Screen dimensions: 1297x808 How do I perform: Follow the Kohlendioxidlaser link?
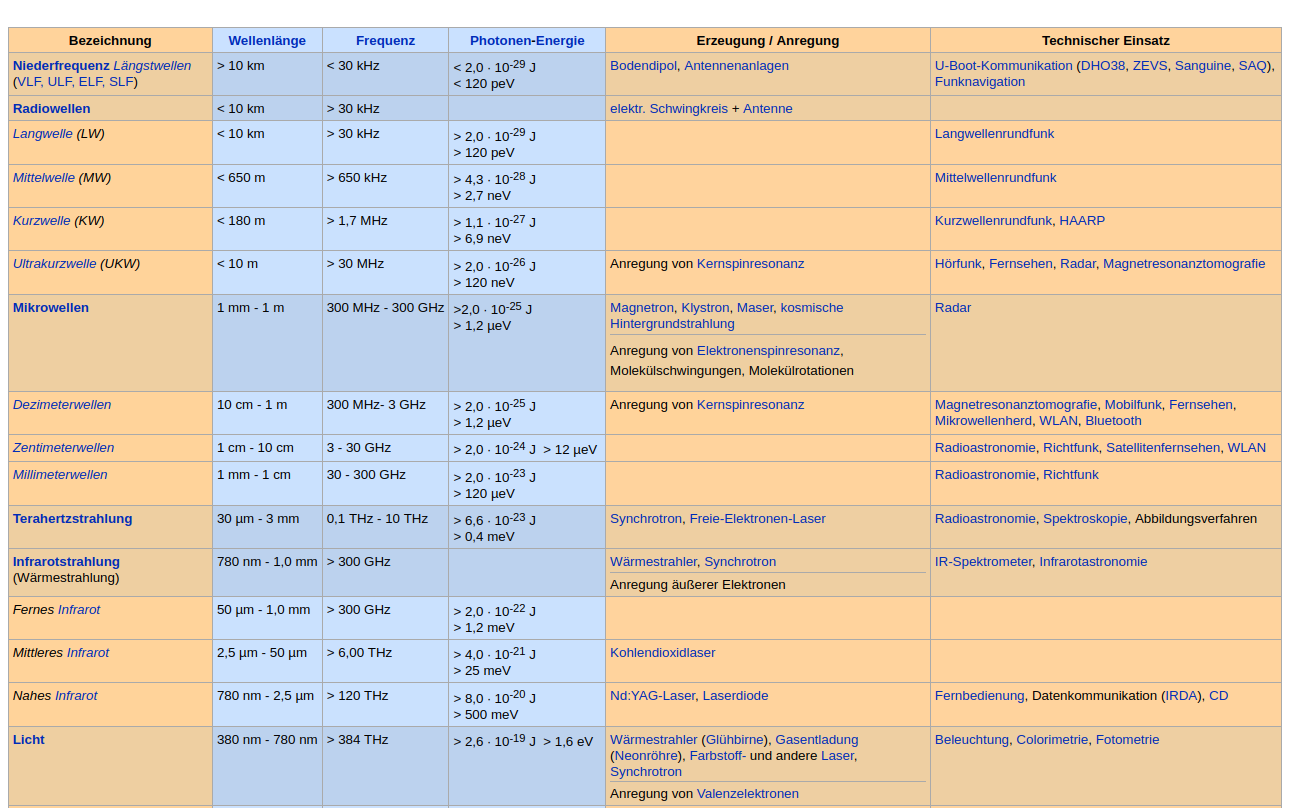pos(662,653)
